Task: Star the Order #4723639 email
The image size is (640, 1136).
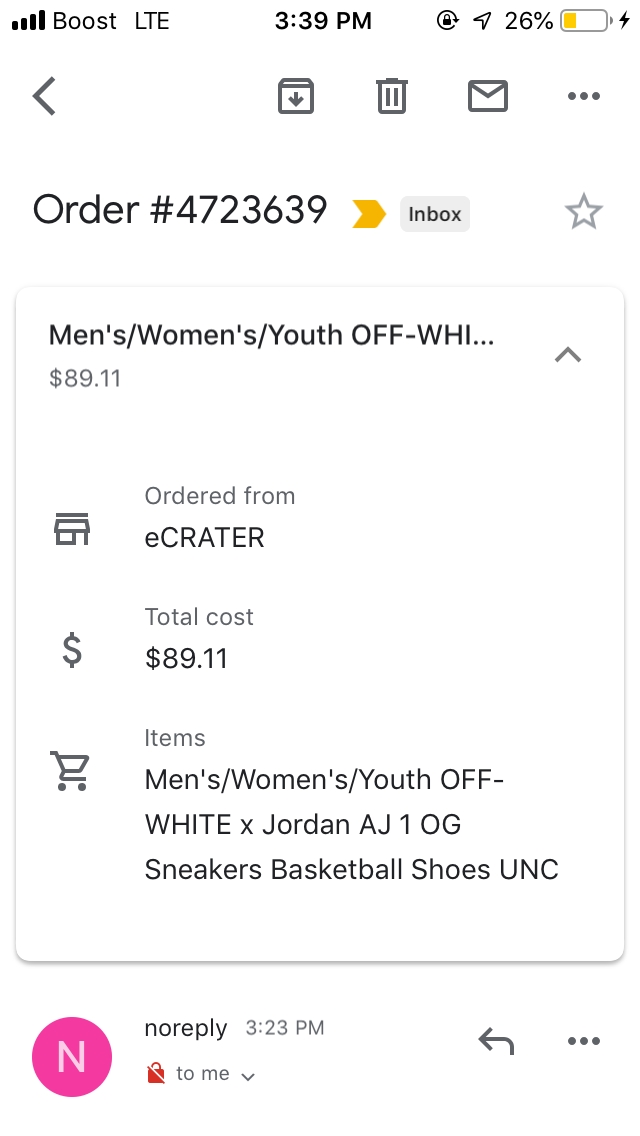Action: coord(583,212)
